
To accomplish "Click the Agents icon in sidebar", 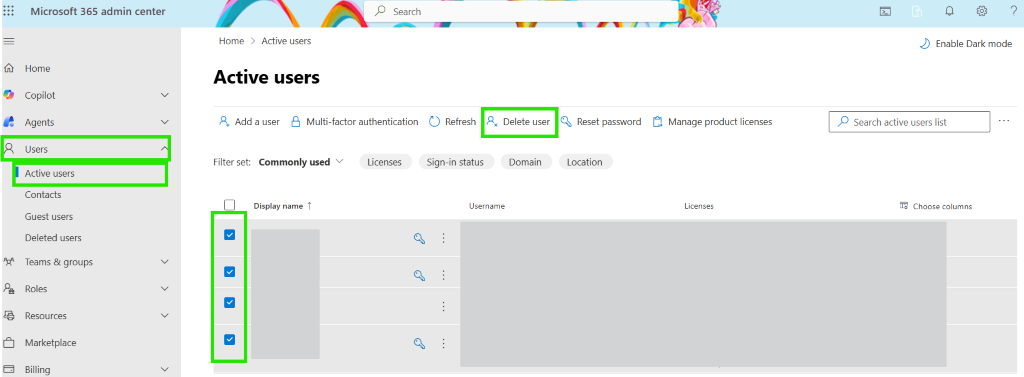I will click(x=9, y=122).
